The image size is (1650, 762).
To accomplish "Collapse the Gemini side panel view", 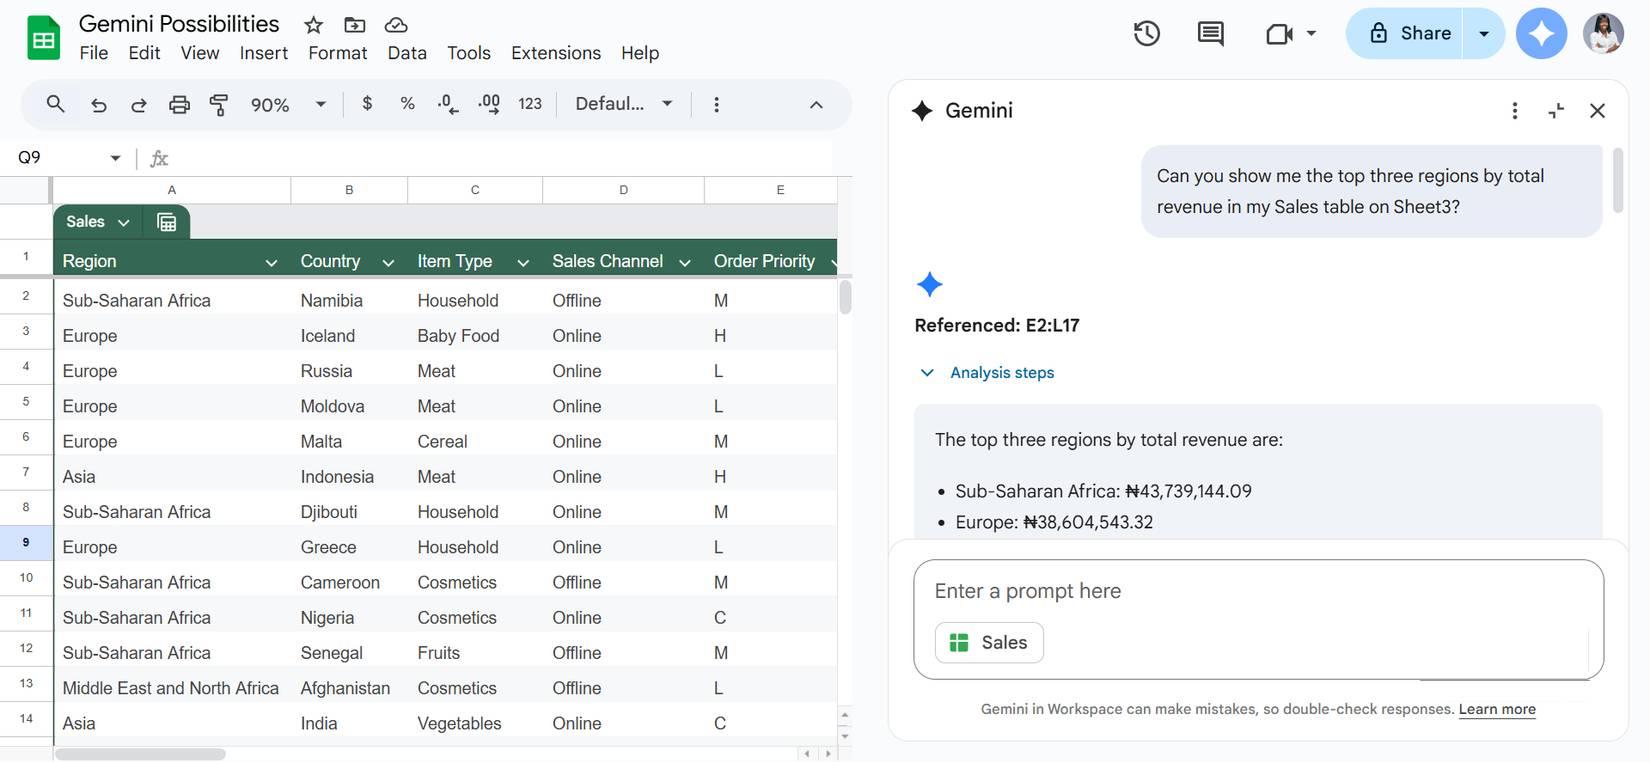I will coord(1556,111).
